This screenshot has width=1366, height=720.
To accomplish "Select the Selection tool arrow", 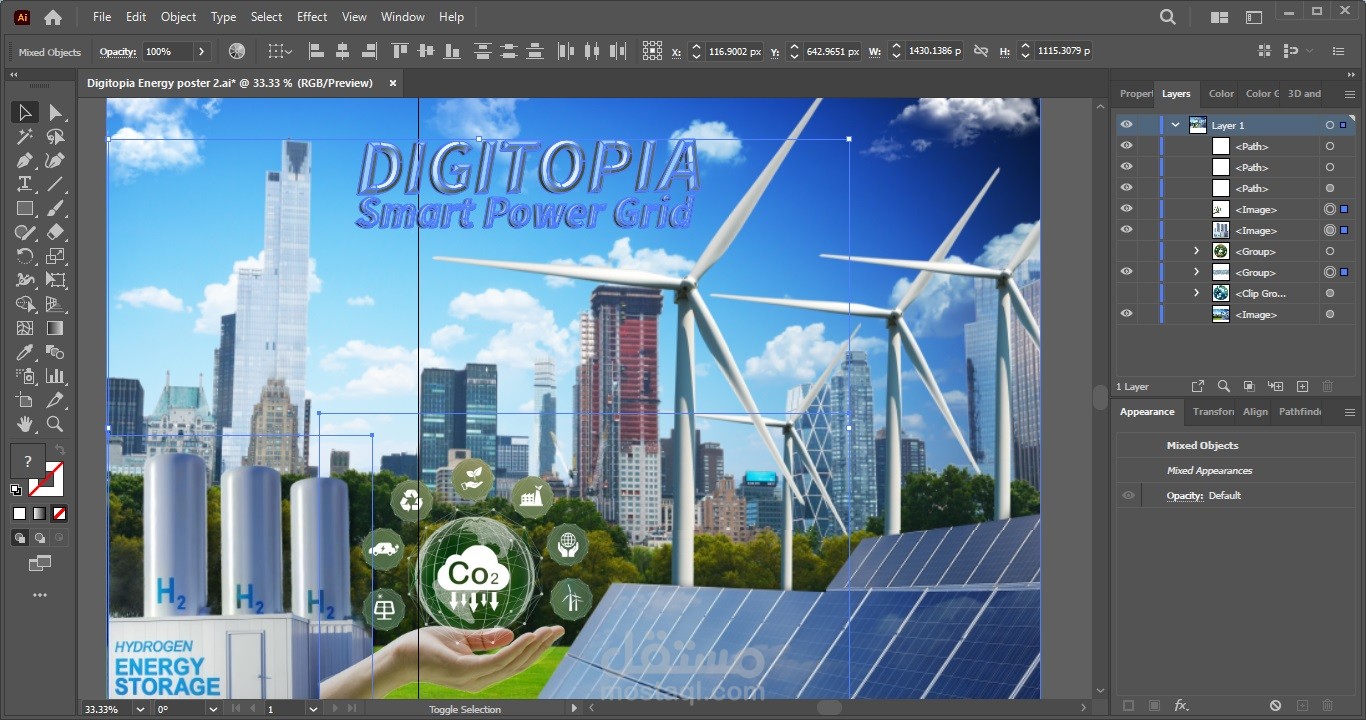I will tap(25, 113).
